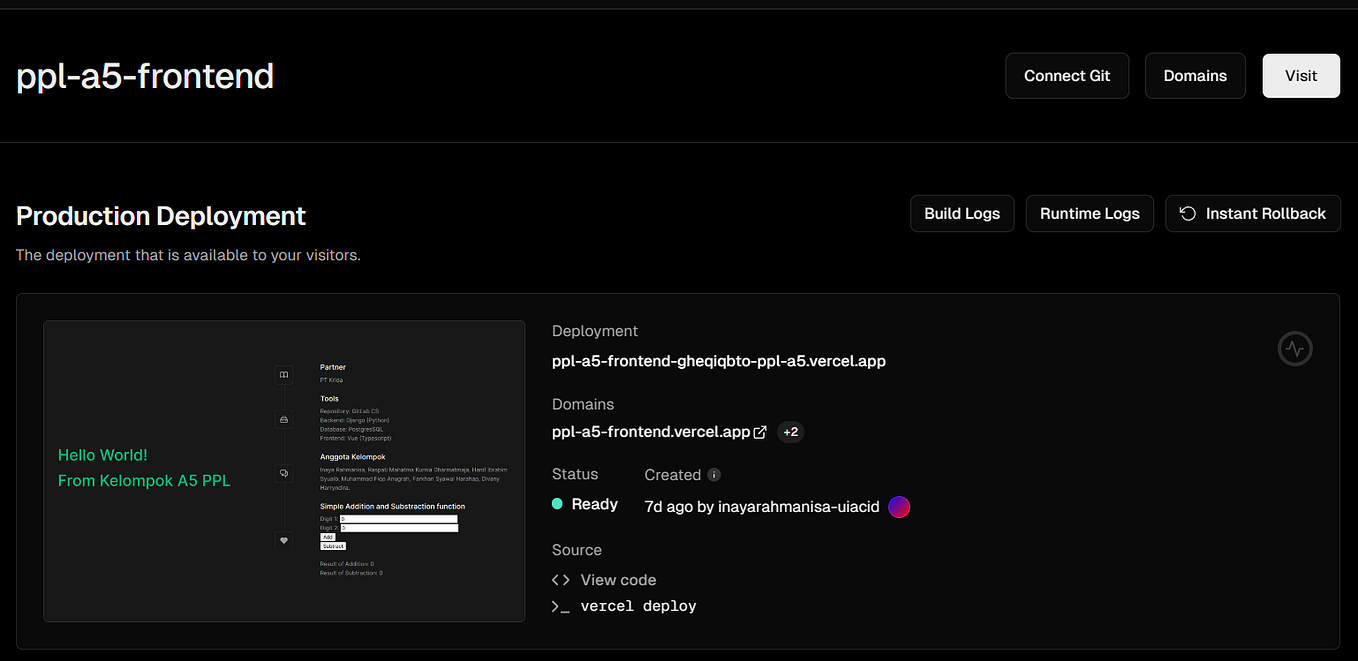Viewport: 1358px width, 661px height.
Task: Click the book icon at top of preview timeline
Action: click(x=284, y=375)
